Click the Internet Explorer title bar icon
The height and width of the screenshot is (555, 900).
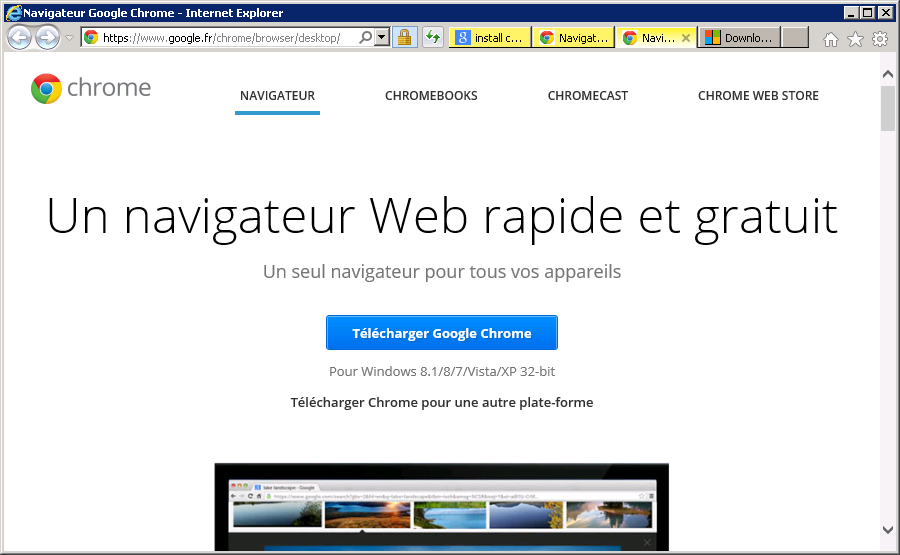[x=13, y=13]
